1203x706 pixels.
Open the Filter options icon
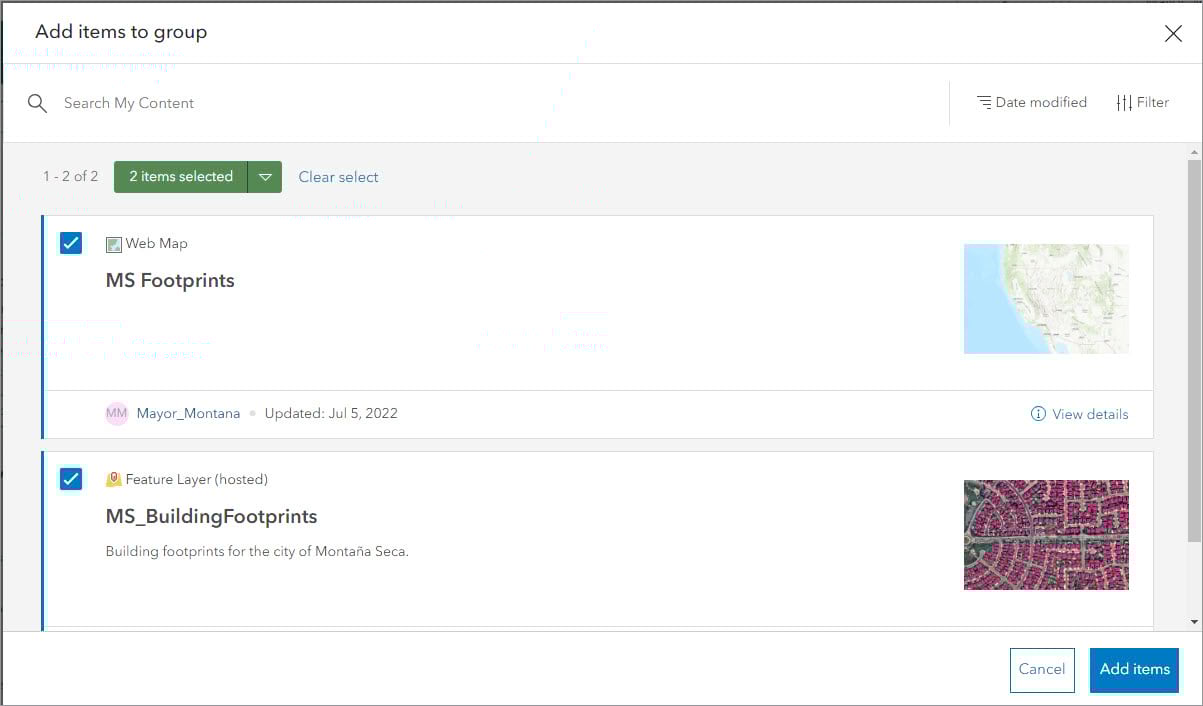click(x=1124, y=102)
